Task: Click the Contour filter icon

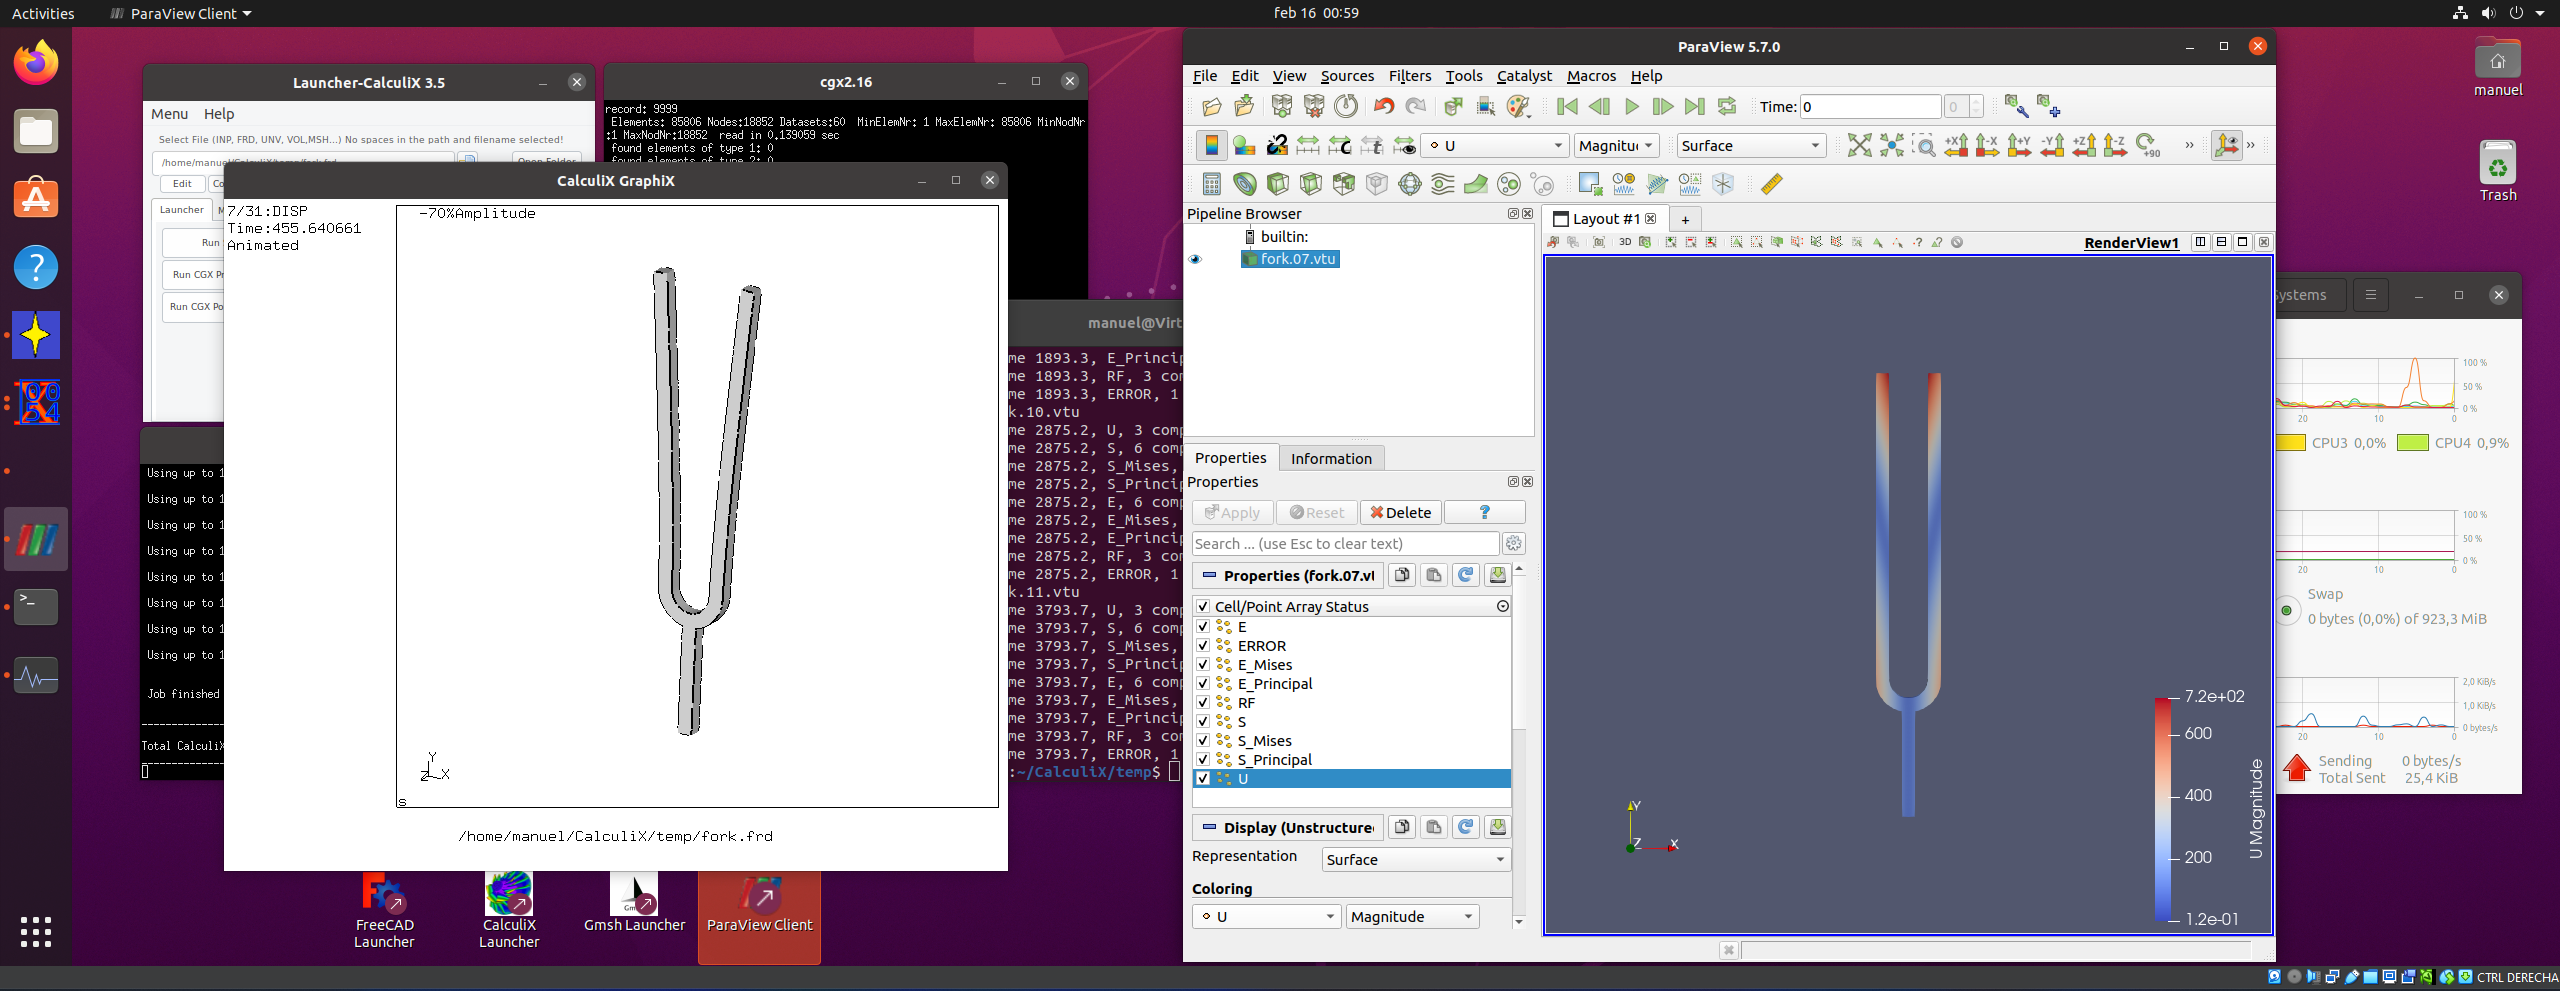Action: 1245,184
